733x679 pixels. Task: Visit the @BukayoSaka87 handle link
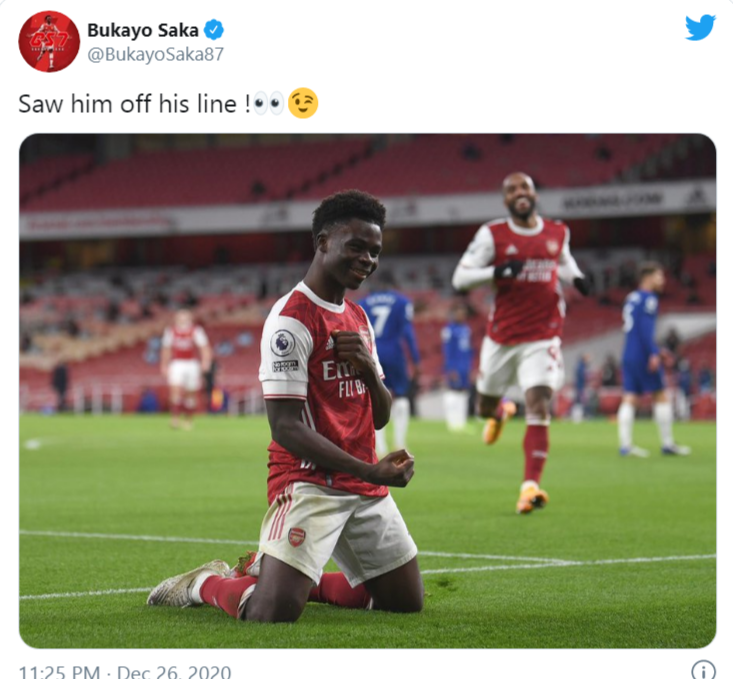tap(155, 54)
